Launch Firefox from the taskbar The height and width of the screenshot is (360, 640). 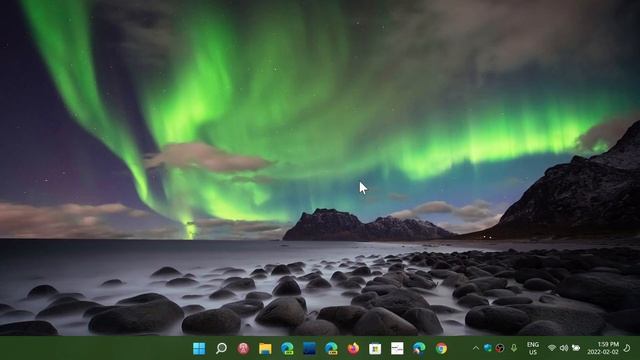coord(353,348)
